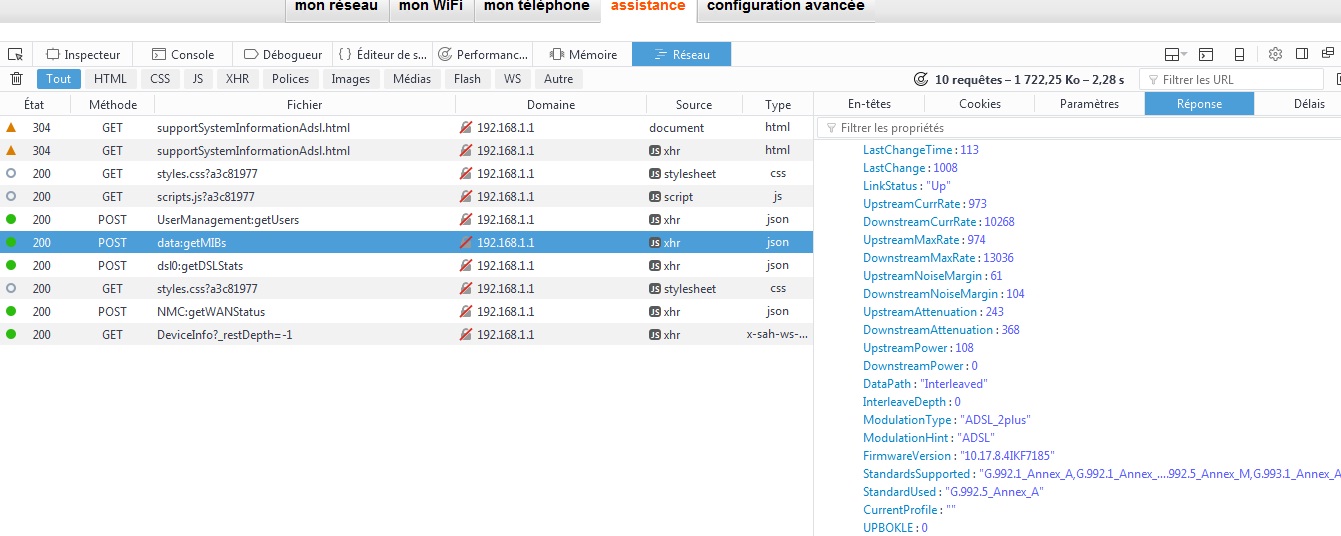Dock developer tools to the side
Screen dimensions: 1341x536
click(1302, 54)
